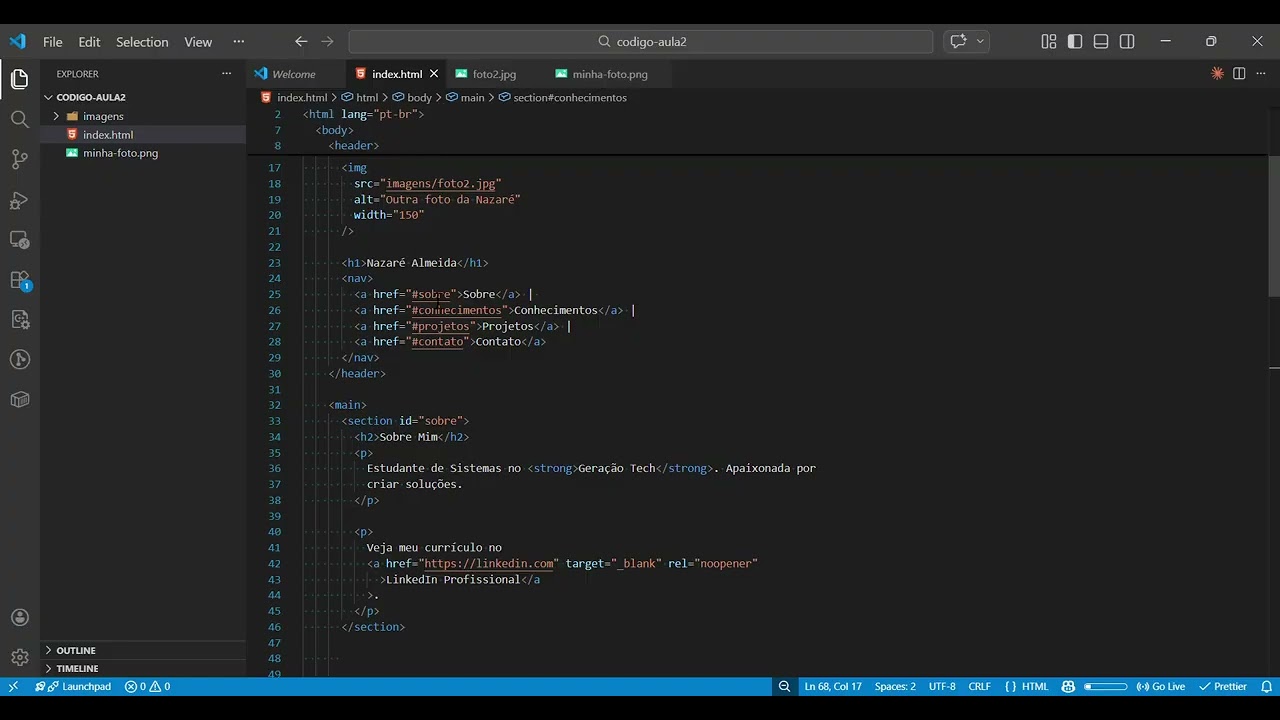
Task: Click Ln 68, Col 17 indicator
Action: point(833,686)
